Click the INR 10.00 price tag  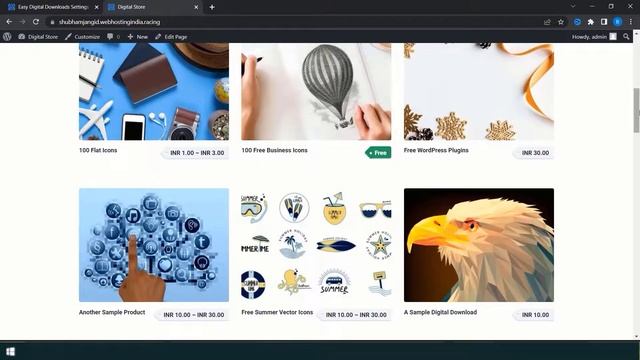(x=533, y=315)
